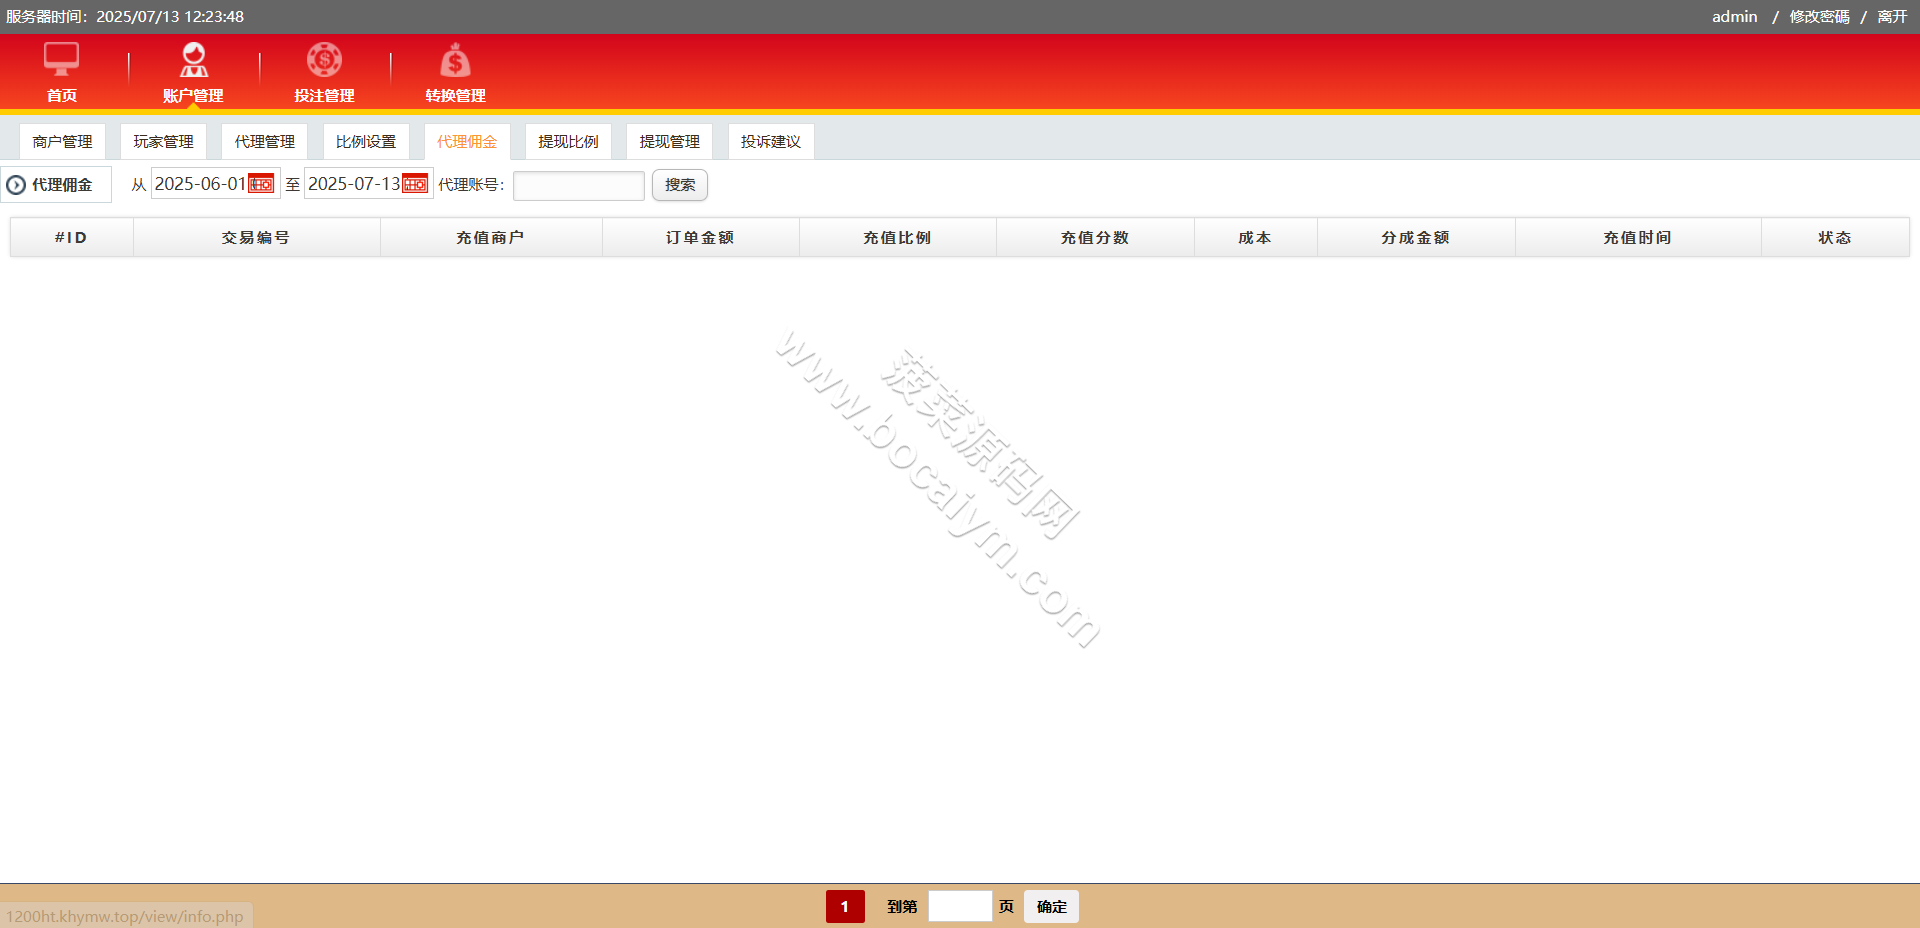This screenshot has width=1920, height=928.
Task: Switch to 代理管理 tab
Action: [264, 142]
